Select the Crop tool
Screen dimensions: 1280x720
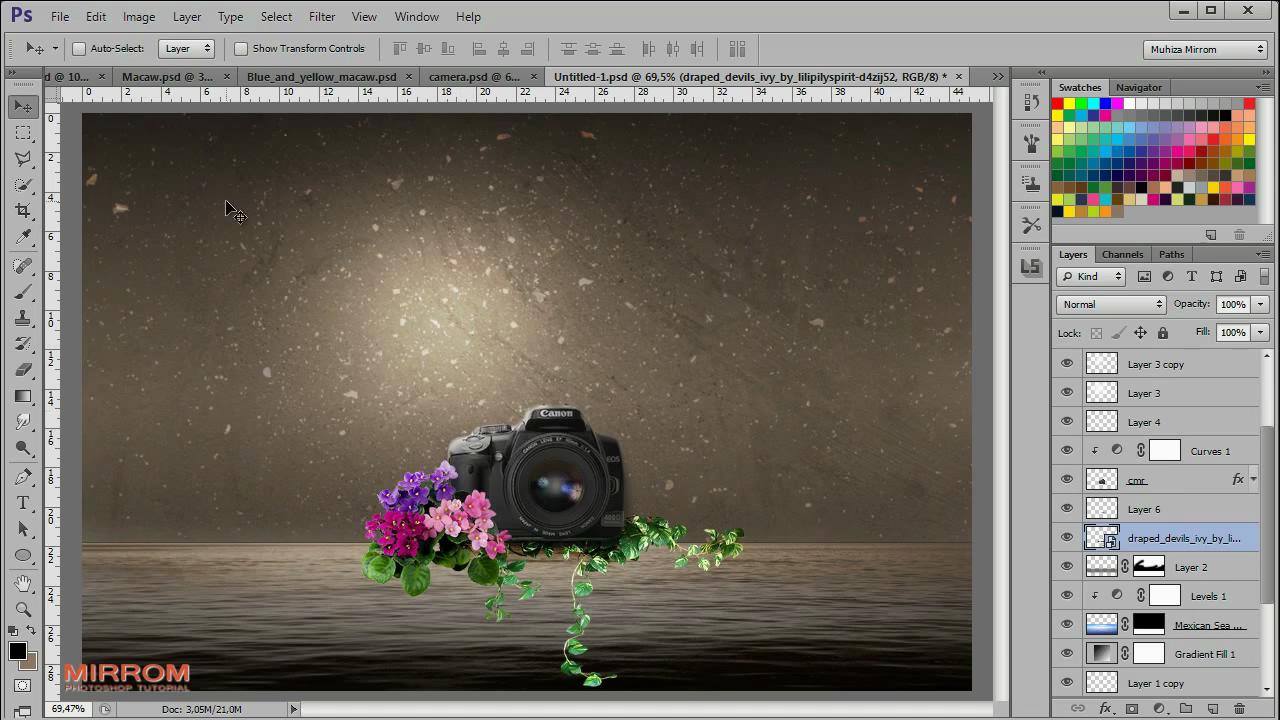click(23, 210)
